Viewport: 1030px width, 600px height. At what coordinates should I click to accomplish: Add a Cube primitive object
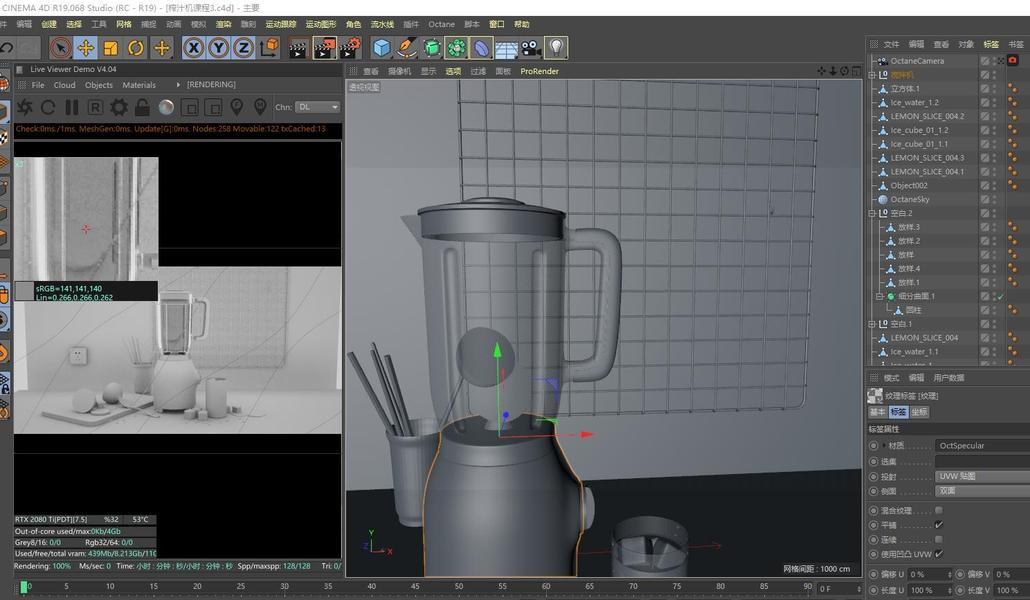(382, 48)
